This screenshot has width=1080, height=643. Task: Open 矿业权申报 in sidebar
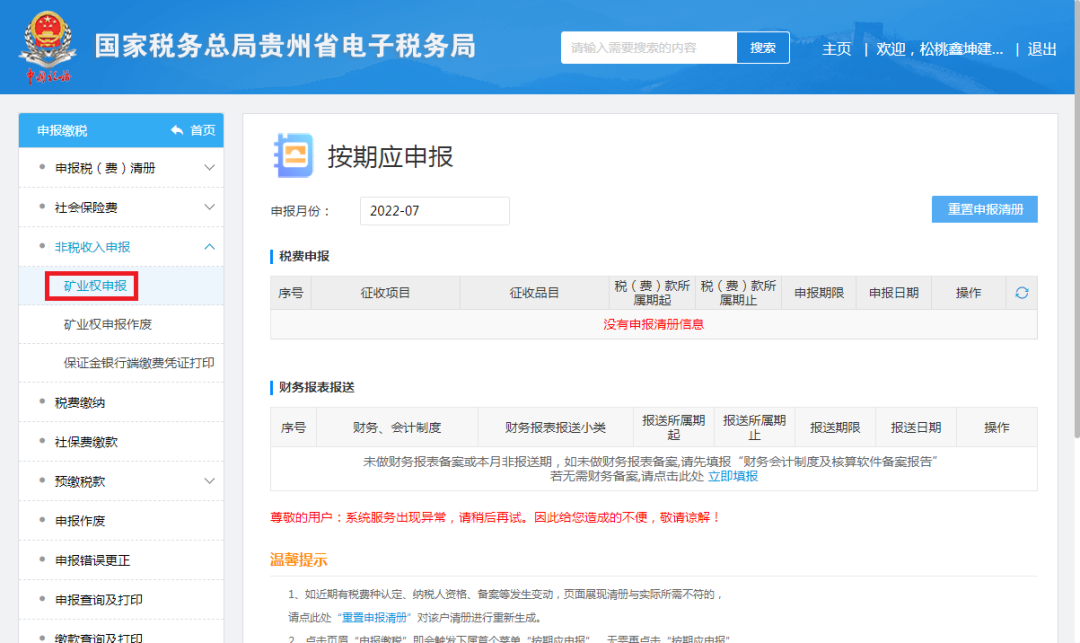pos(95,286)
